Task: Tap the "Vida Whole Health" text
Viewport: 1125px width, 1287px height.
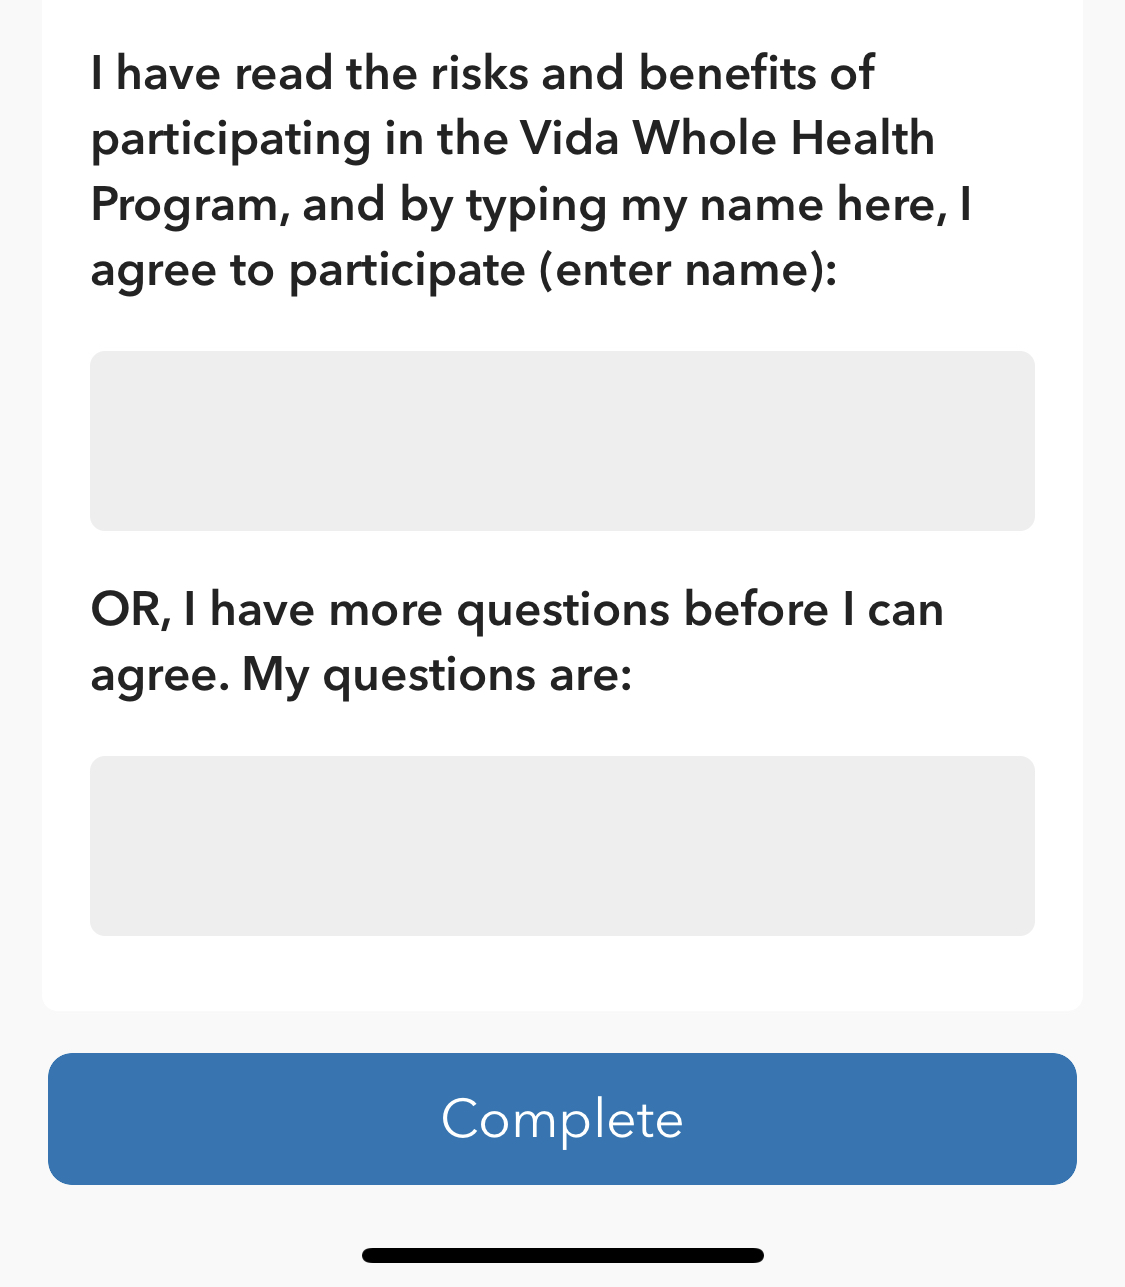Action: pyautogui.click(x=727, y=138)
